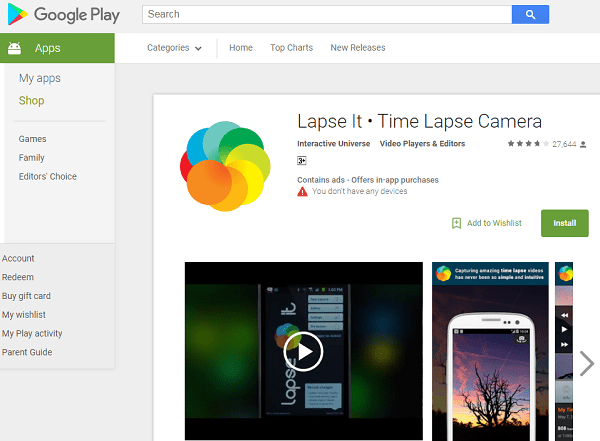Click the star rating display
This screenshot has width=600, height=441.
click(x=528, y=144)
